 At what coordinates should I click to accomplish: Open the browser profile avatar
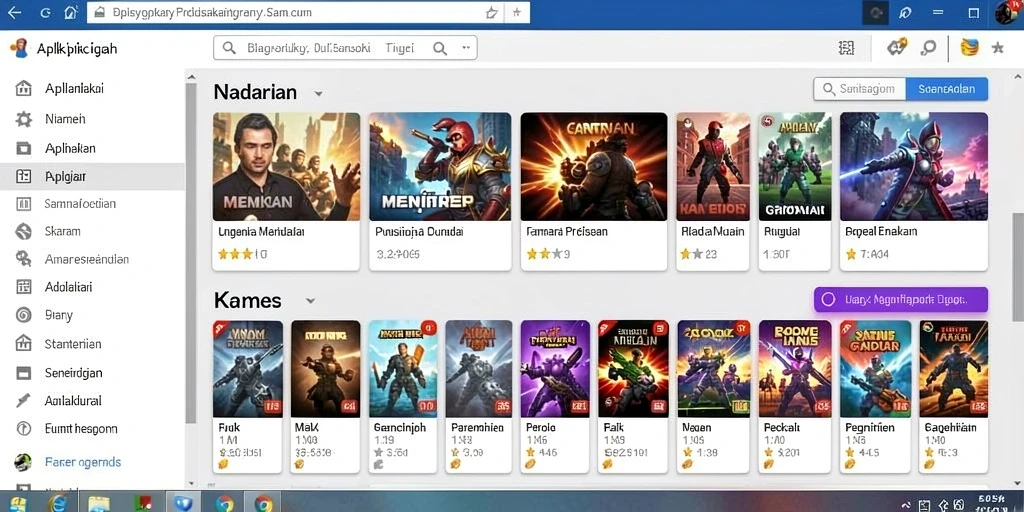tap(1006, 12)
